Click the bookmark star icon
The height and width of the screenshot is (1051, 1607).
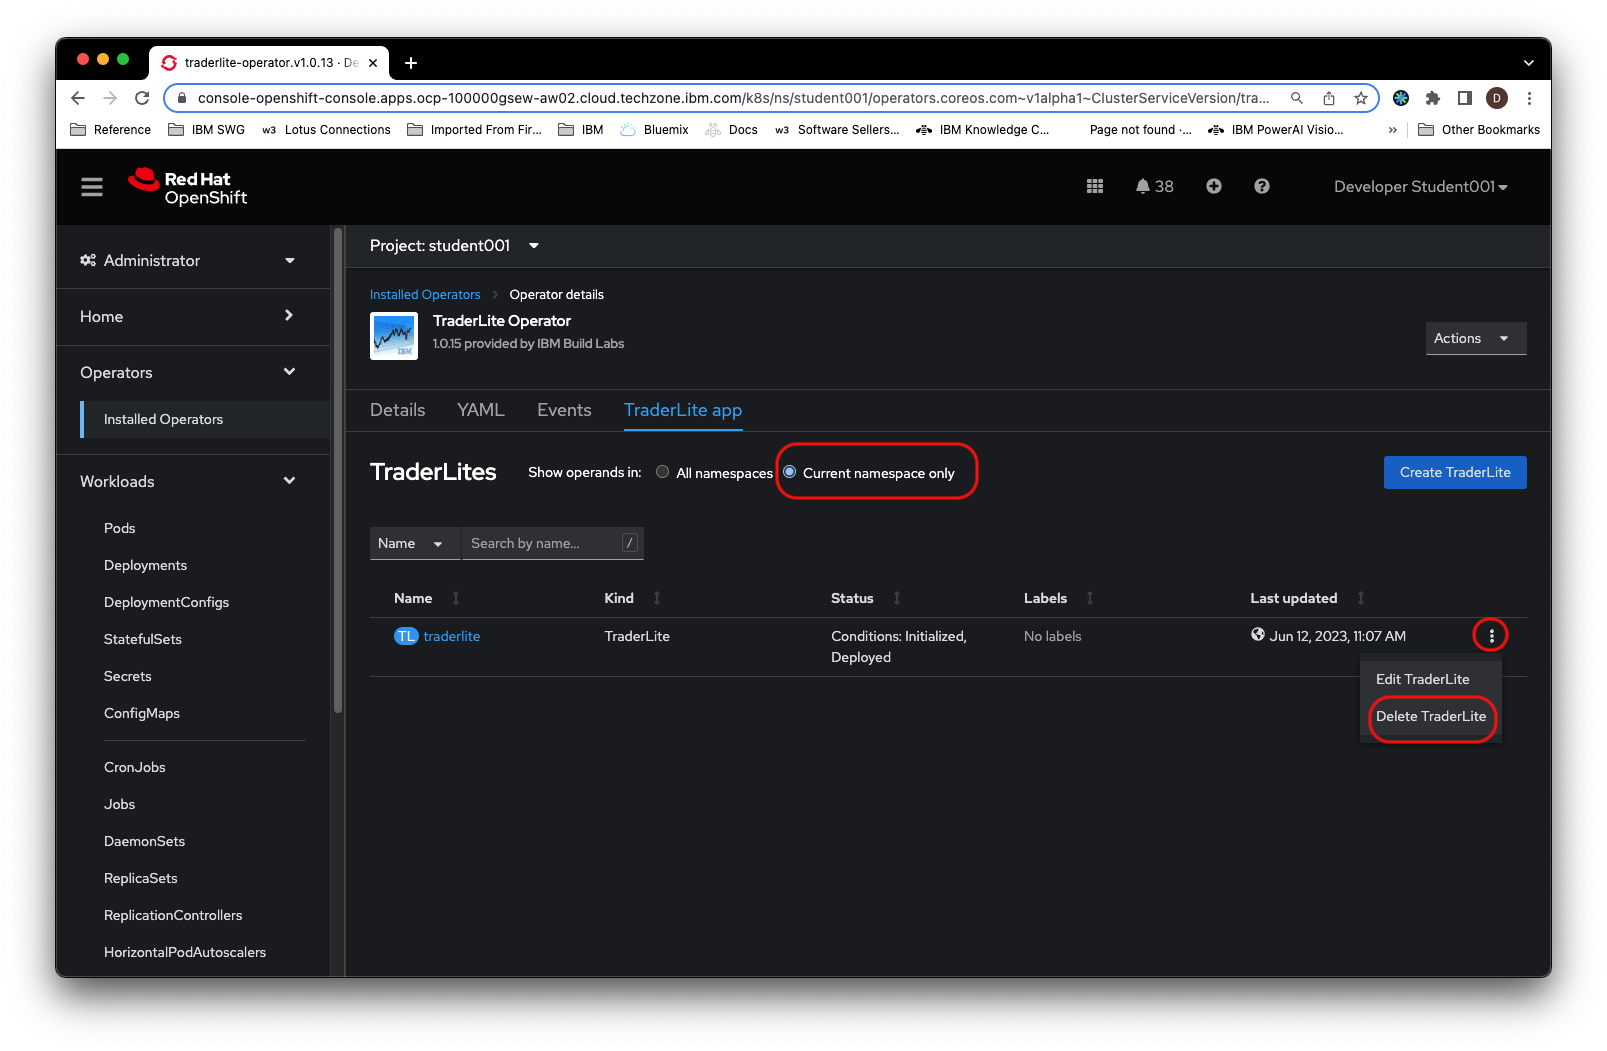tap(1361, 98)
